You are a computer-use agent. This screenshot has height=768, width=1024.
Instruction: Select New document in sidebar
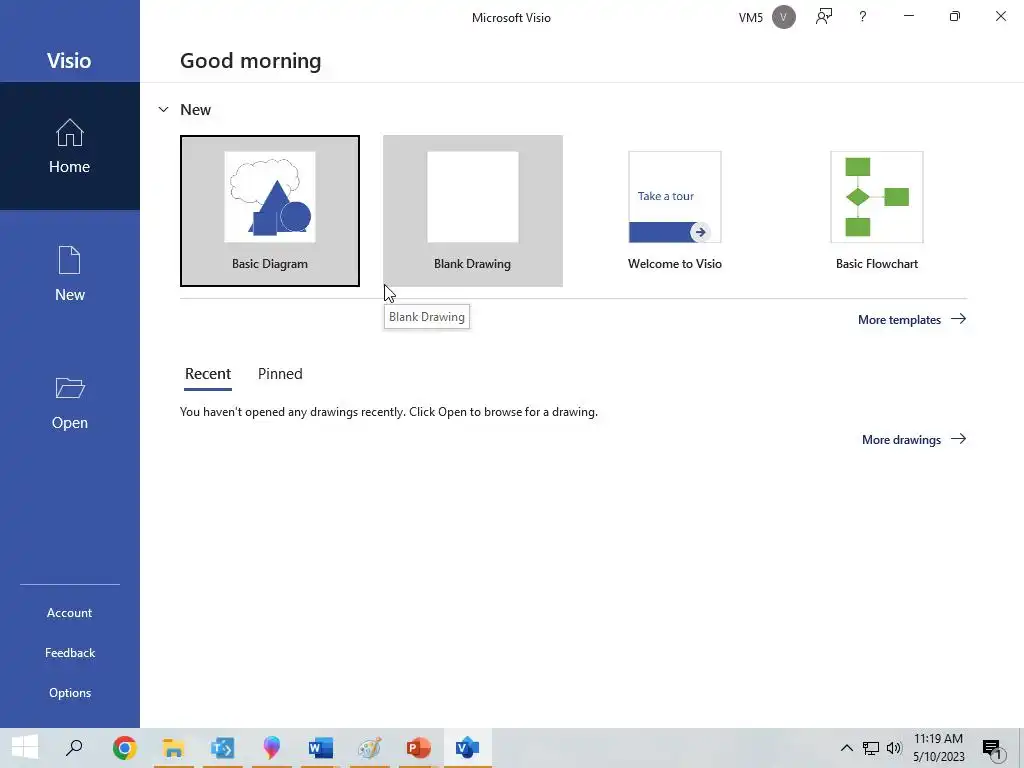(70, 274)
